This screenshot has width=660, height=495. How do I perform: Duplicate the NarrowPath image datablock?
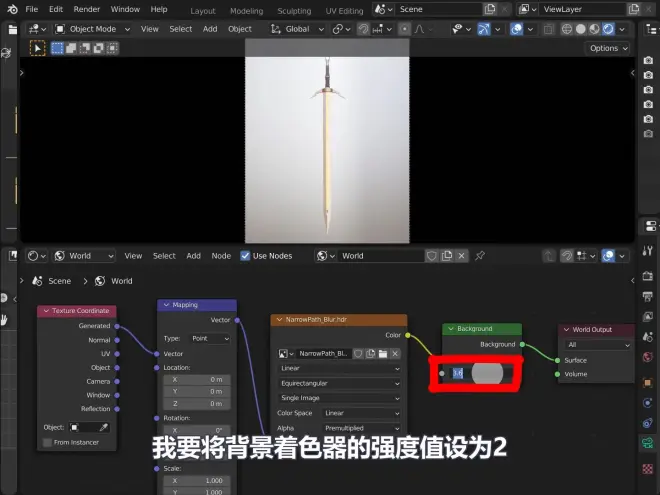(x=370, y=354)
